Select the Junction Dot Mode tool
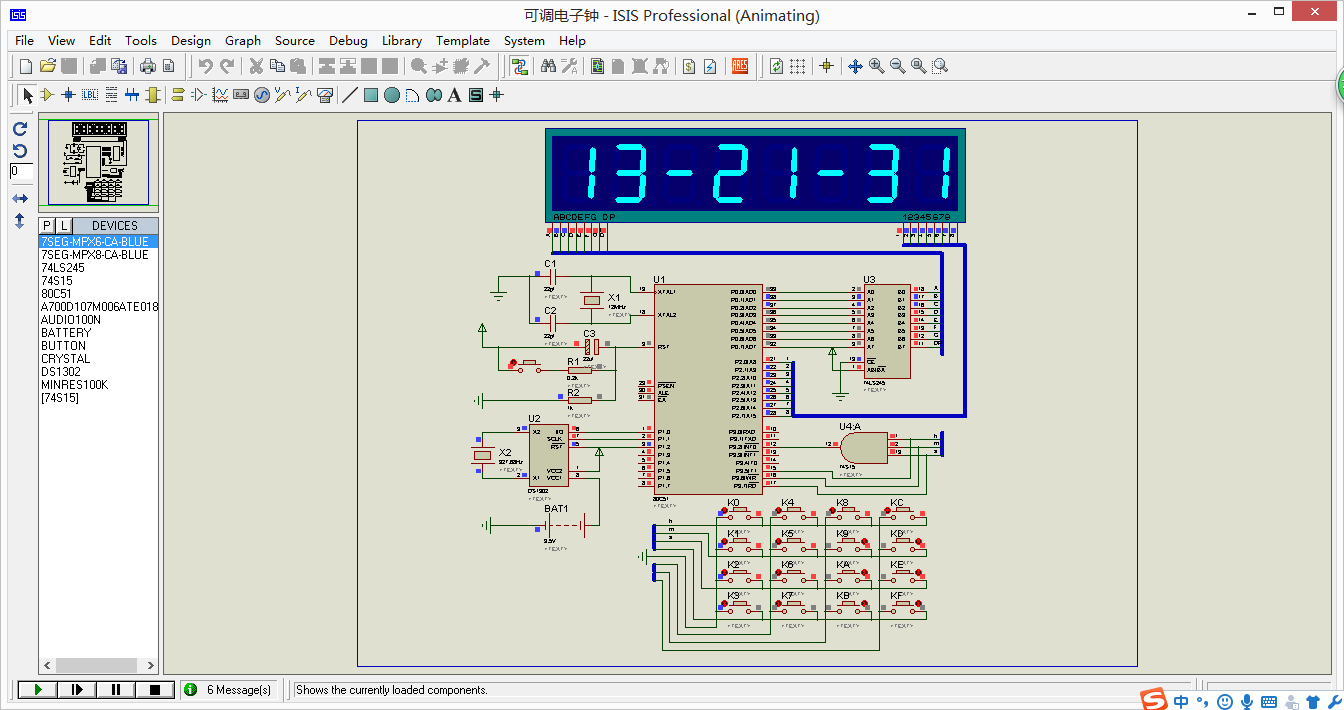This screenshot has width=1344, height=710. pyautogui.click(x=68, y=95)
